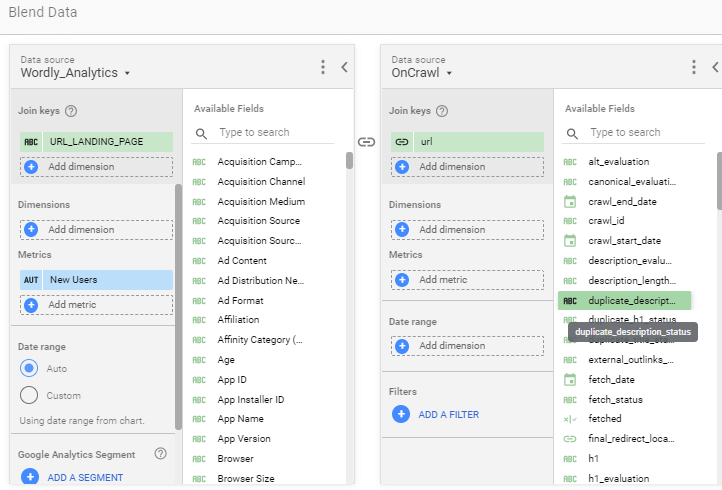Select App Name field
Image resolution: width=722 pixels, height=490 pixels.
tap(240, 419)
